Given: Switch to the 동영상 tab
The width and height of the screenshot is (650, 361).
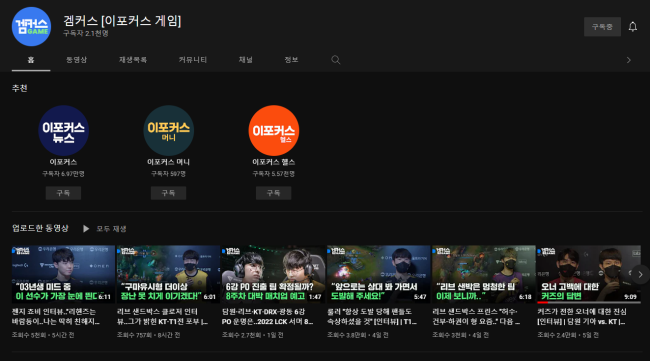Looking at the screenshot, I should [x=77, y=60].
